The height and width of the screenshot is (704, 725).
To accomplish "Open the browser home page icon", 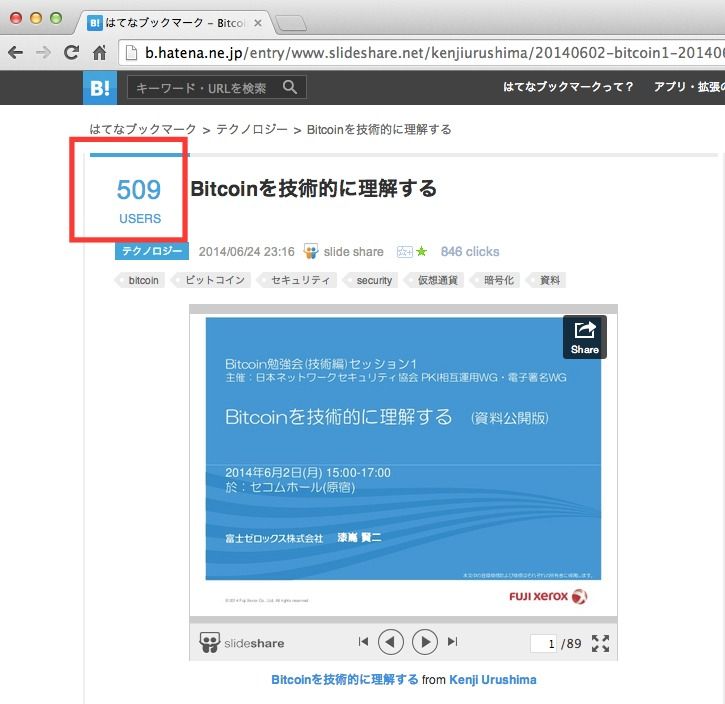I will click(99, 53).
